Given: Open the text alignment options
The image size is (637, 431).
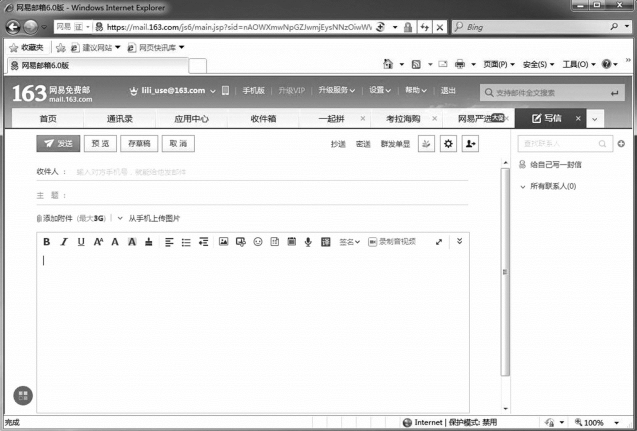Looking at the screenshot, I should 169,242.
